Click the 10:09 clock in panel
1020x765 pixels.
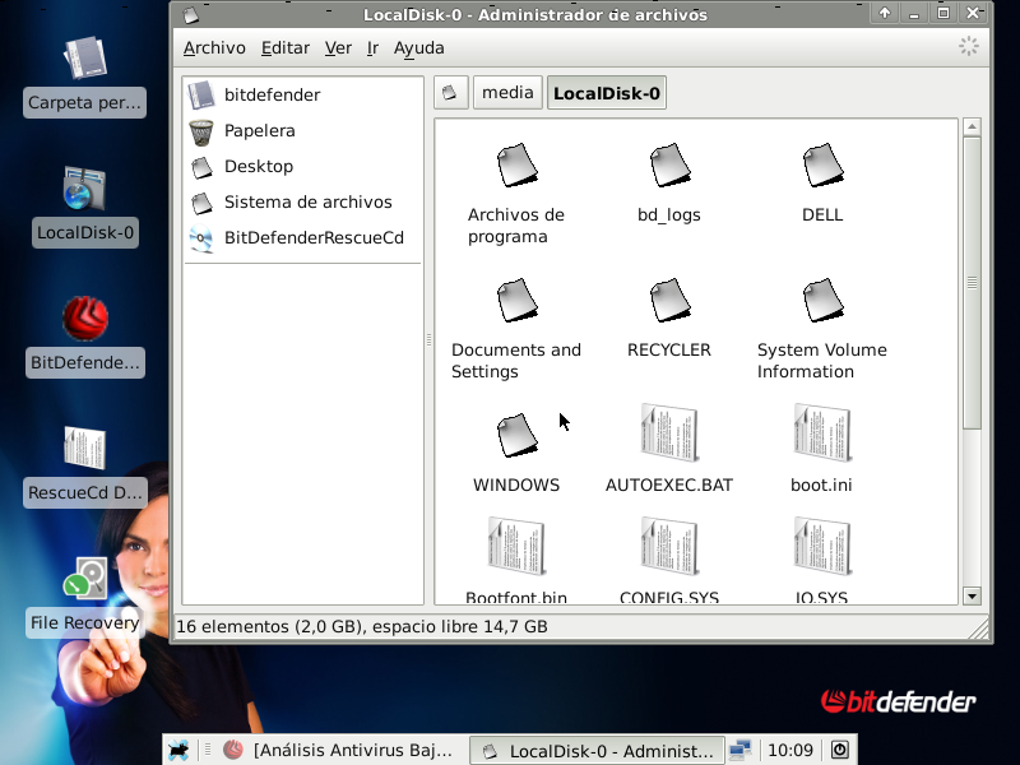(790, 750)
